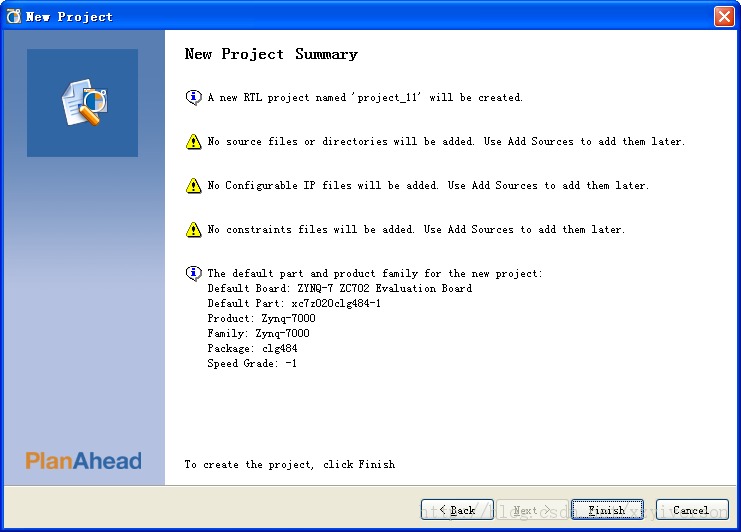Click the info icon next to default part
The width and height of the screenshot is (741, 532).
(193, 273)
